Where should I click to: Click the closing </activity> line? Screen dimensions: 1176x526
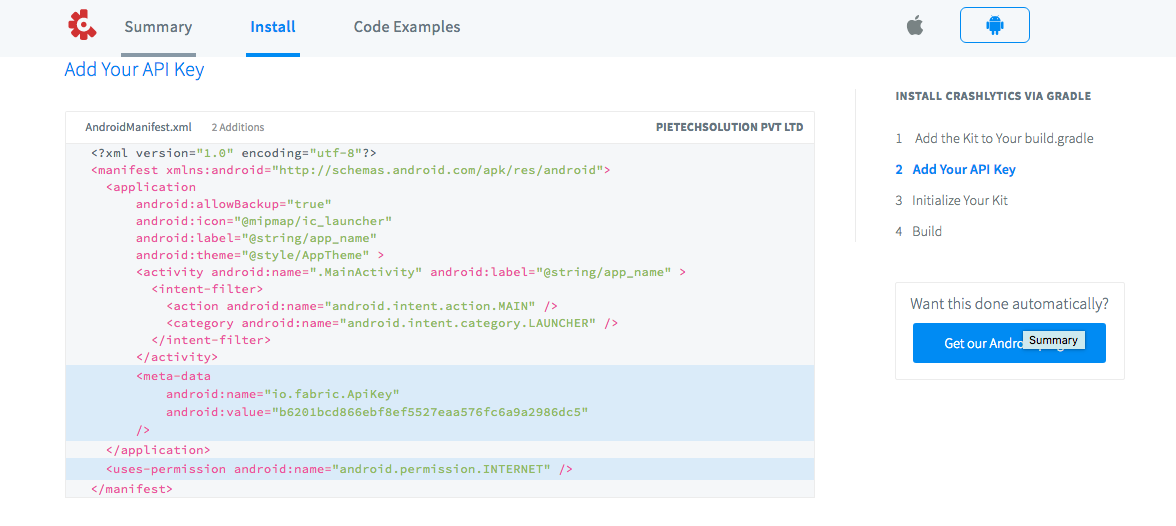pyautogui.click(x=177, y=357)
